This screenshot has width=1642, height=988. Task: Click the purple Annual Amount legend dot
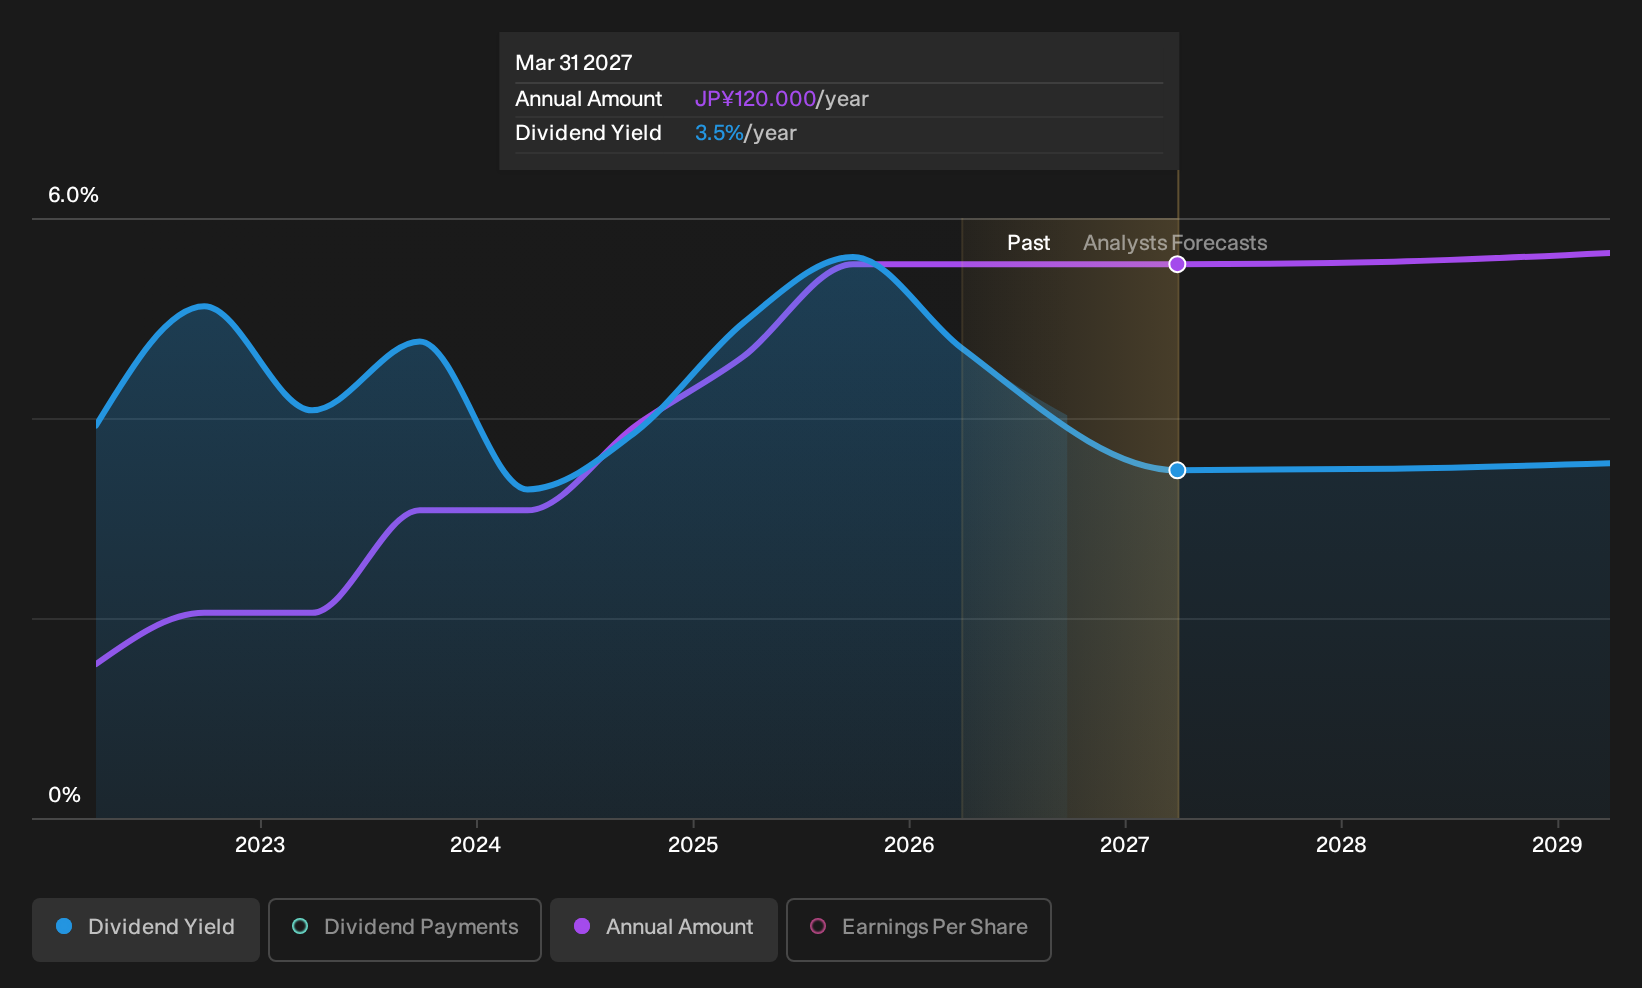coord(582,927)
